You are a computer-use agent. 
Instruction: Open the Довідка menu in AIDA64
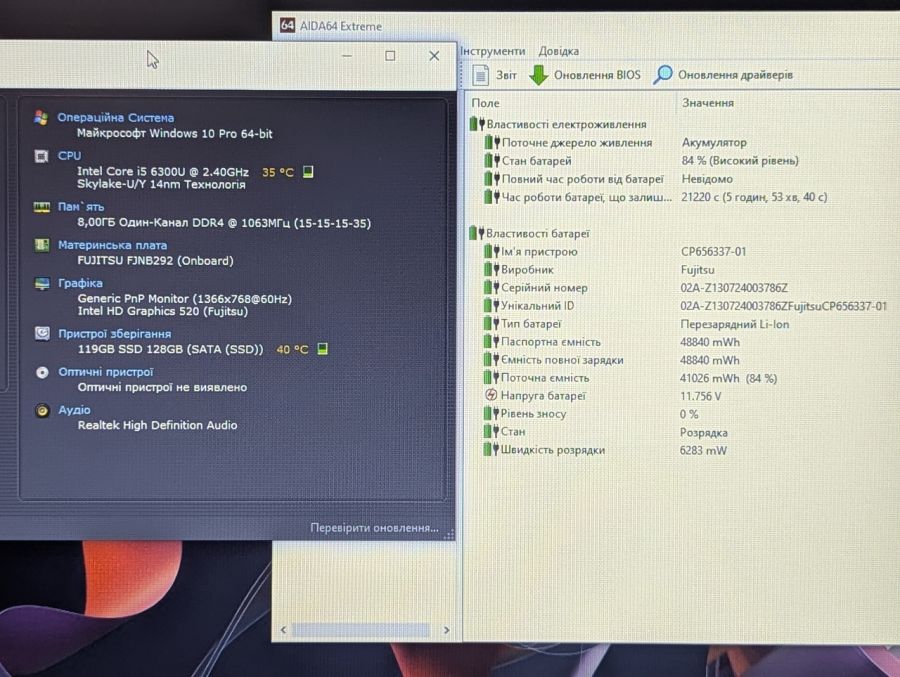tap(558, 51)
